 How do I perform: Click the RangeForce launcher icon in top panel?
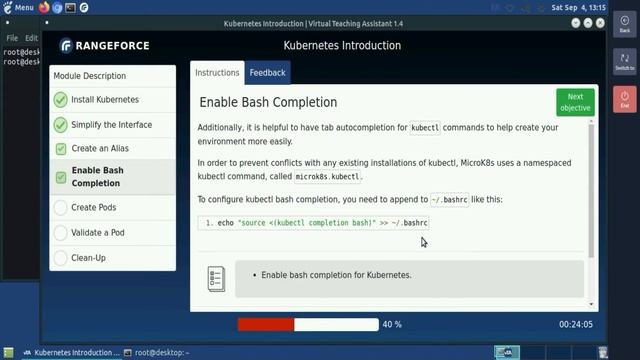tap(84, 7)
